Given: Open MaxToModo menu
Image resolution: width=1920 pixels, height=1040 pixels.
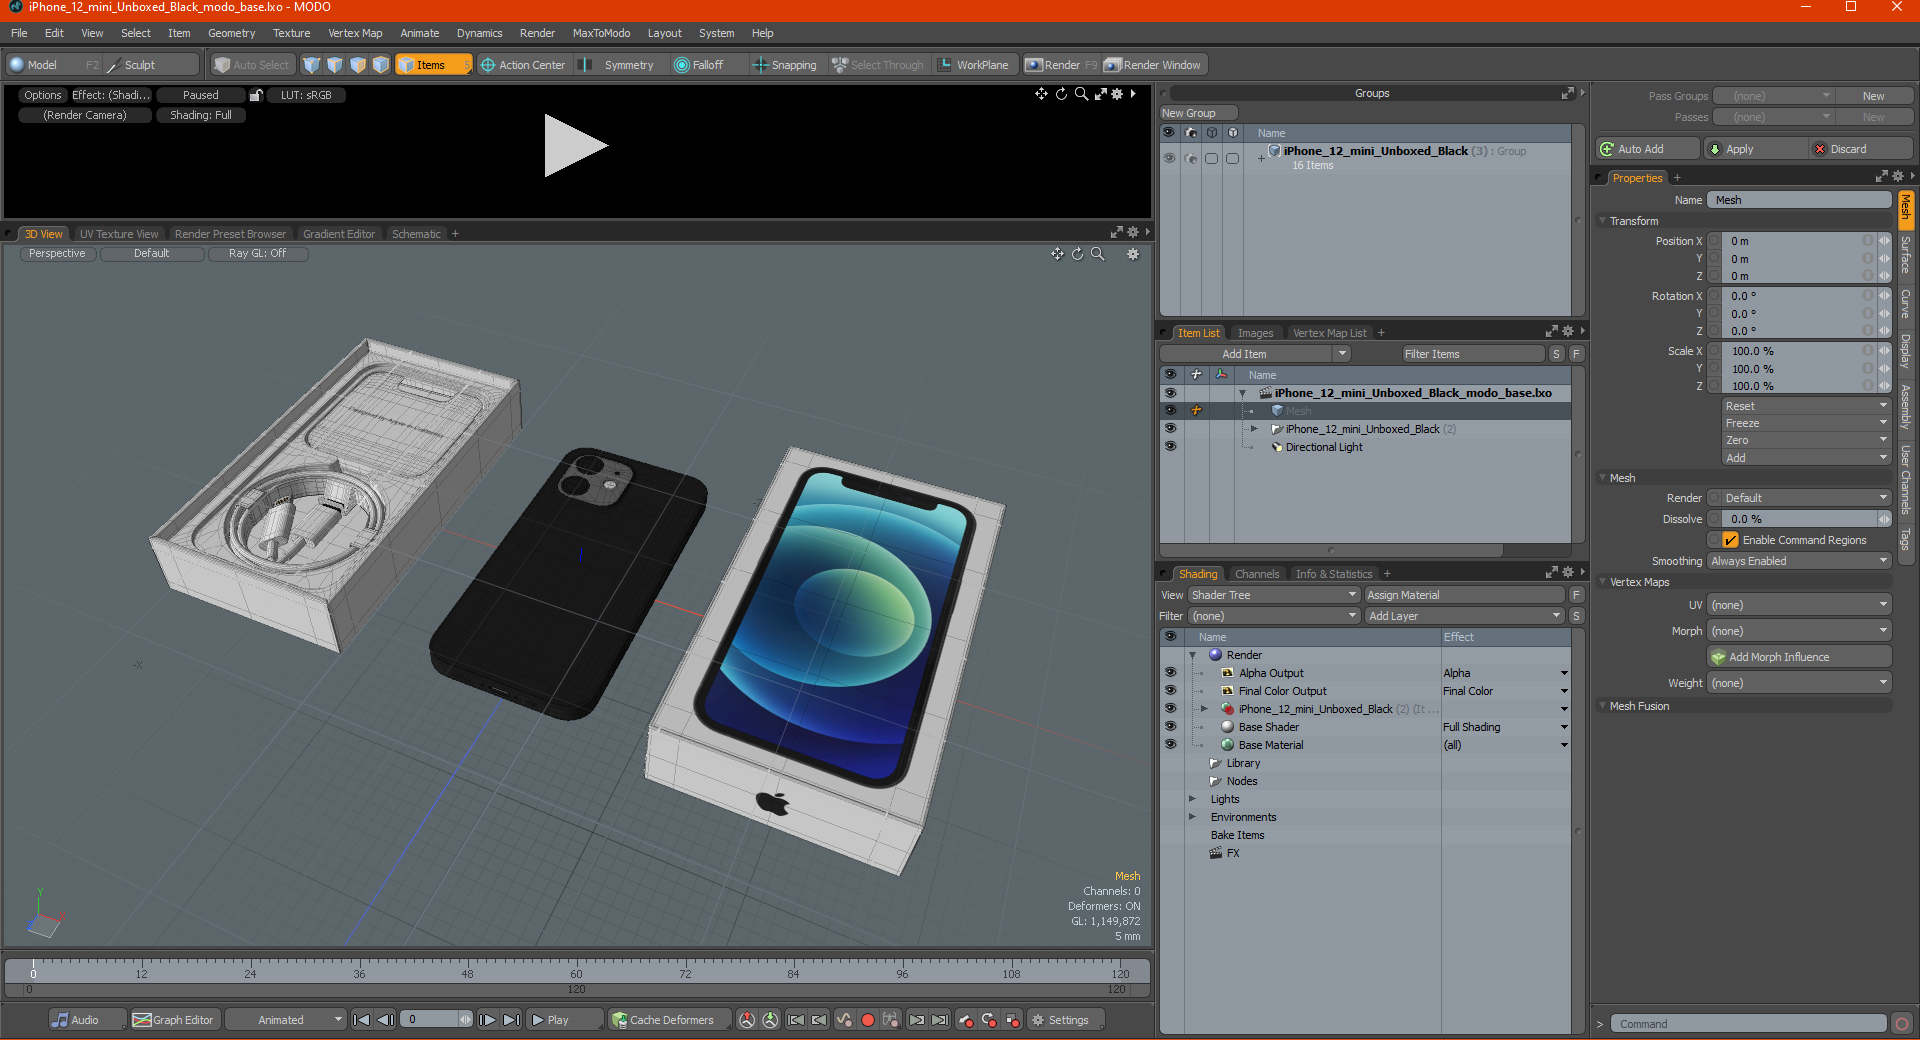Looking at the screenshot, I should pyautogui.click(x=601, y=33).
